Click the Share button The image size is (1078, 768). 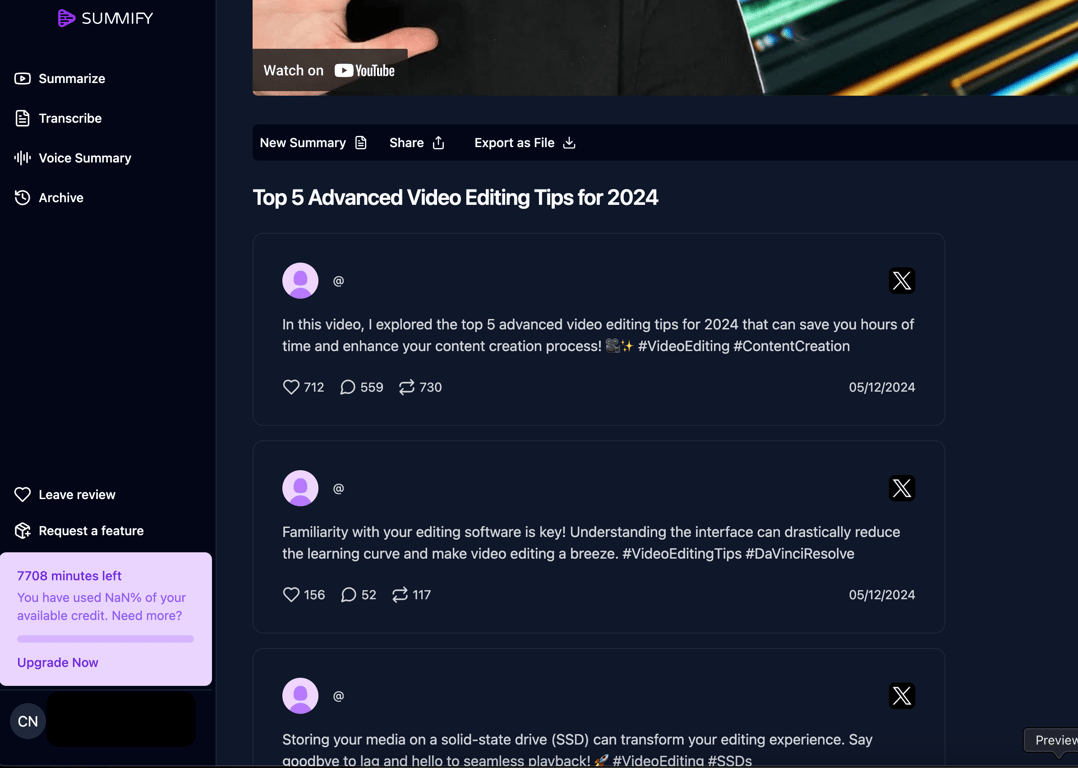tap(417, 143)
